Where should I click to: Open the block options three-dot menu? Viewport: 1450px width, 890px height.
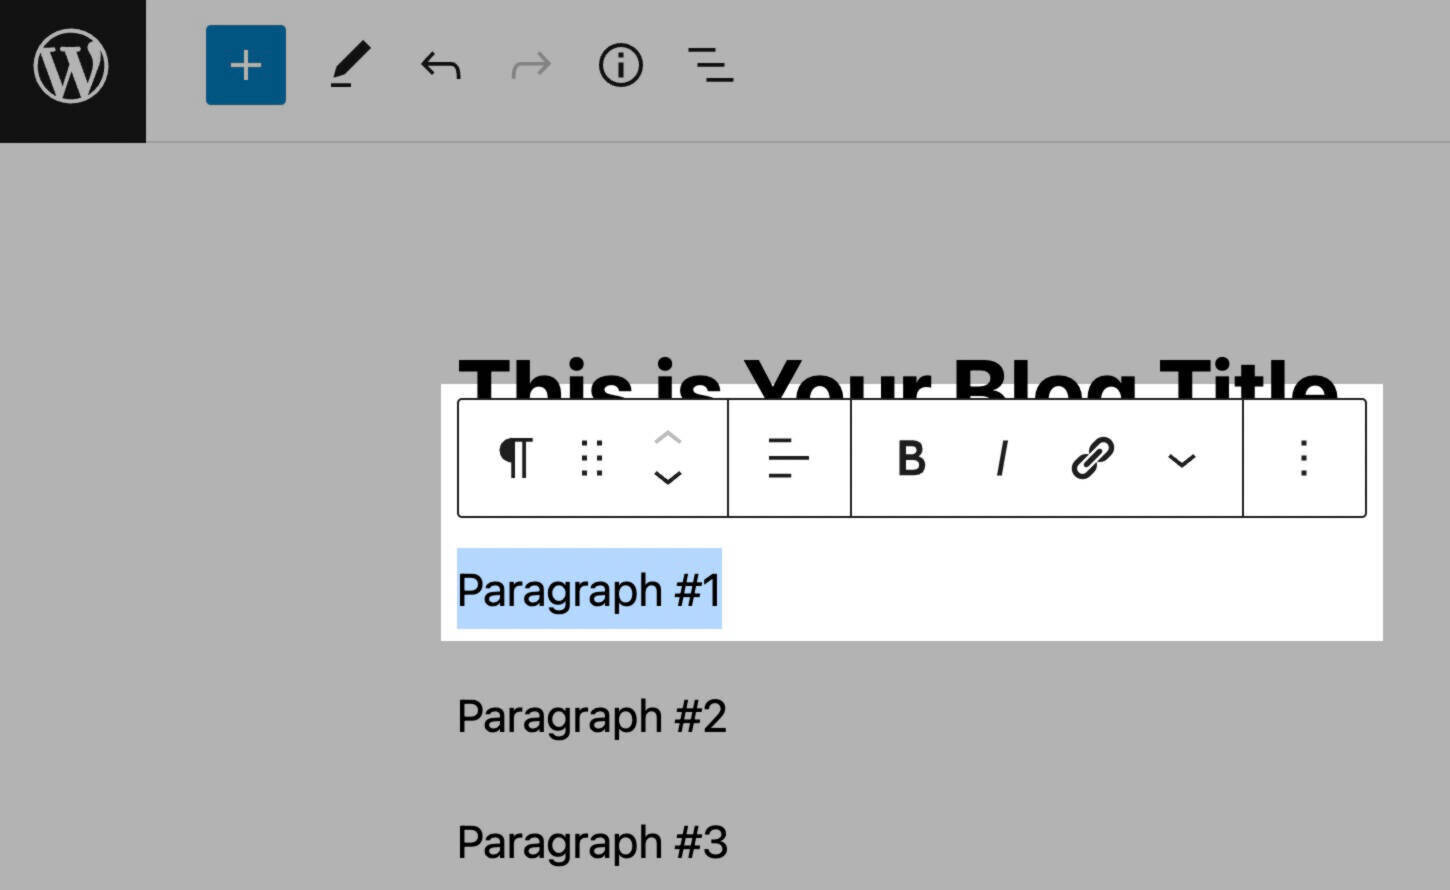click(x=1303, y=458)
